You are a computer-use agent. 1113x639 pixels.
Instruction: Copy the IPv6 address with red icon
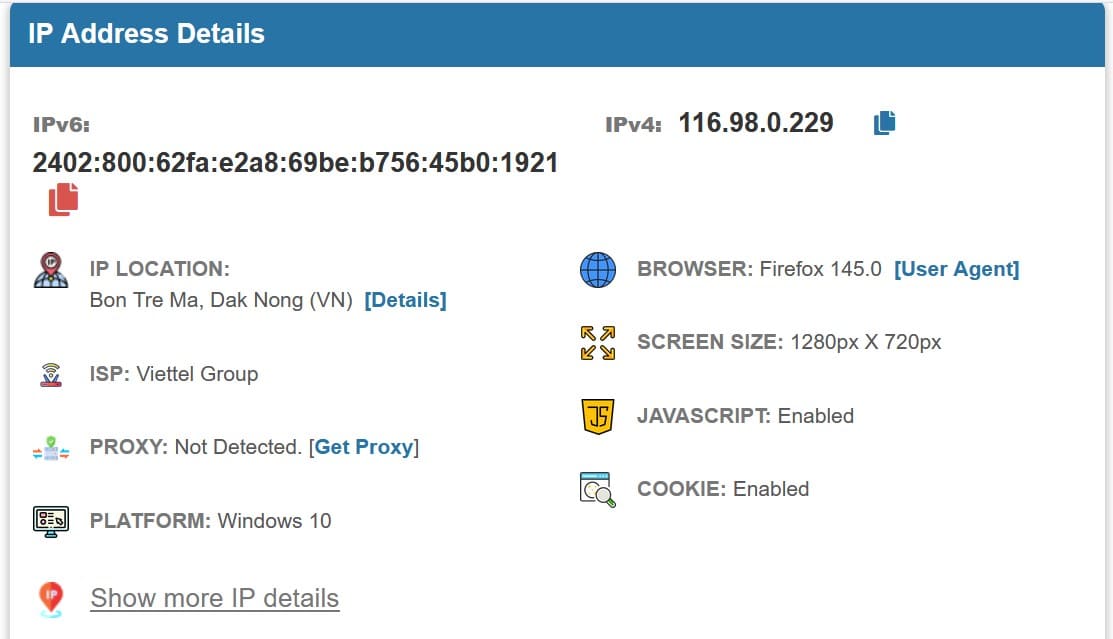point(63,199)
